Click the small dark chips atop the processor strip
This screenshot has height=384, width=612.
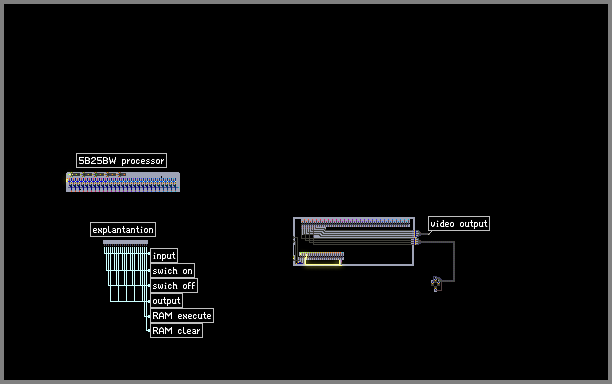(97, 174)
